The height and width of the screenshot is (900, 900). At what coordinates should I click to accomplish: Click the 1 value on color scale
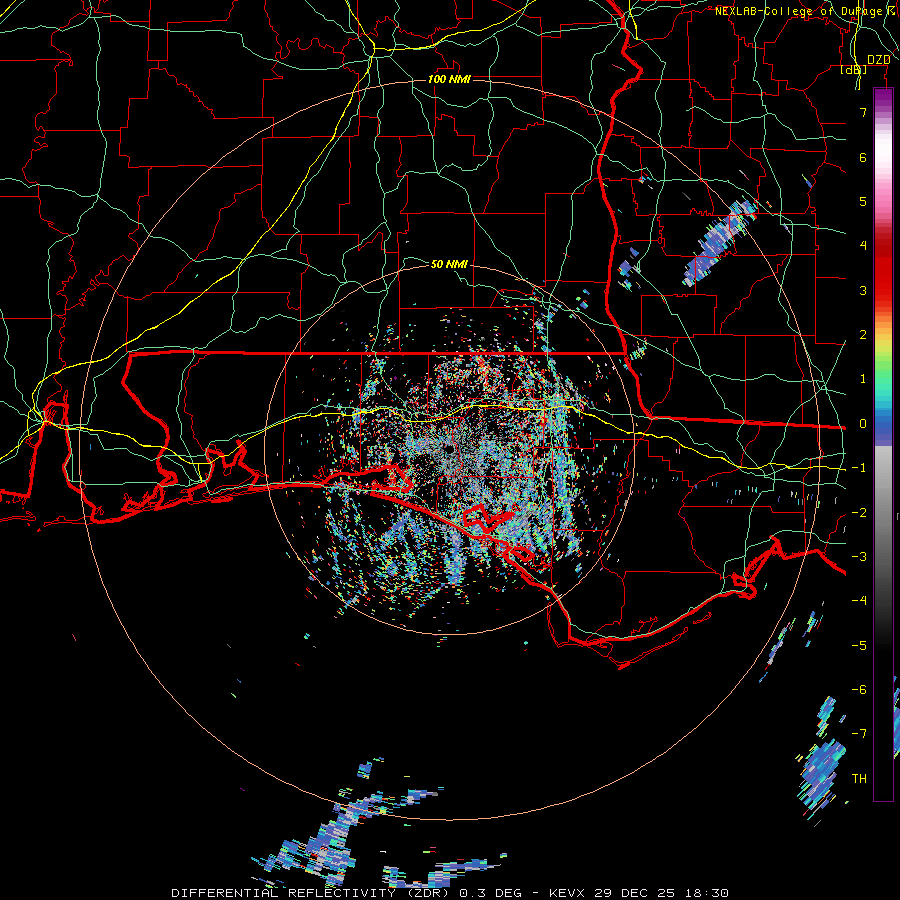(x=863, y=379)
